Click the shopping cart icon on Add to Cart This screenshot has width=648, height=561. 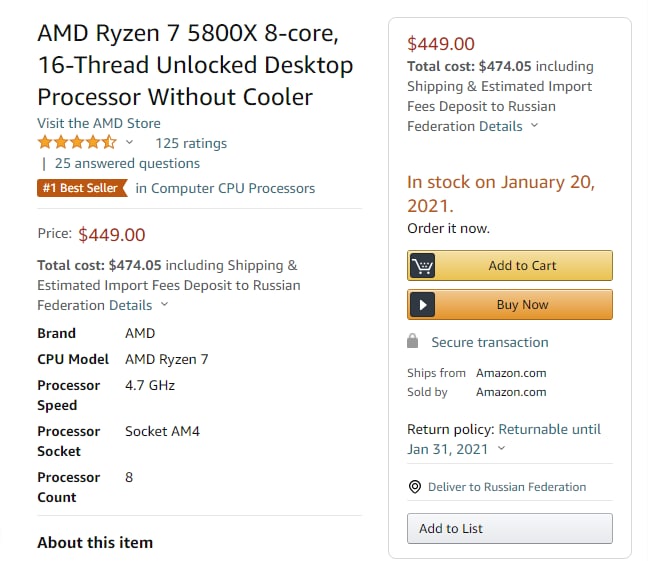[x=422, y=265]
